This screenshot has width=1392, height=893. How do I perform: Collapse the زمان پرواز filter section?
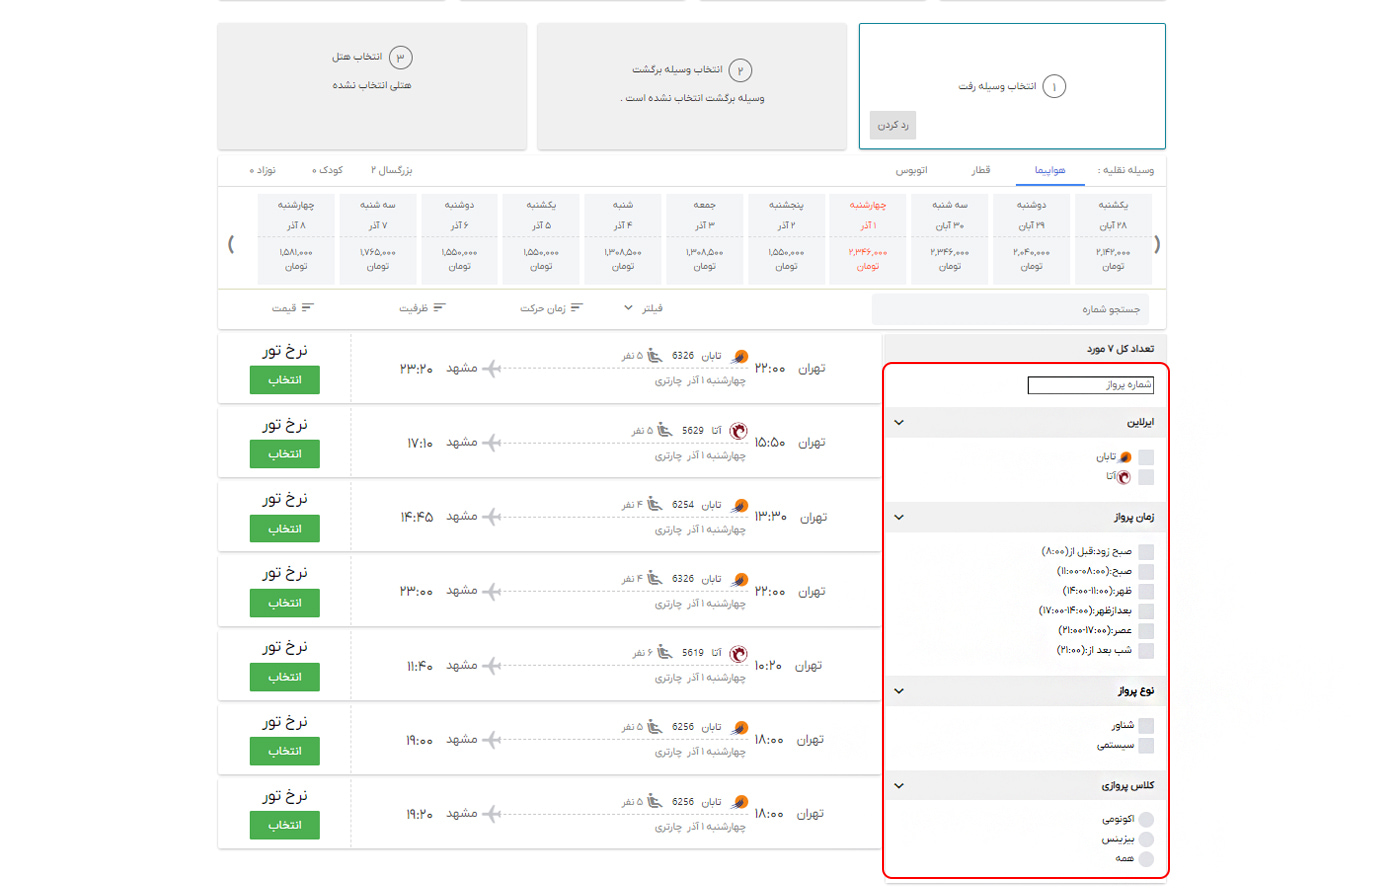tap(899, 518)
